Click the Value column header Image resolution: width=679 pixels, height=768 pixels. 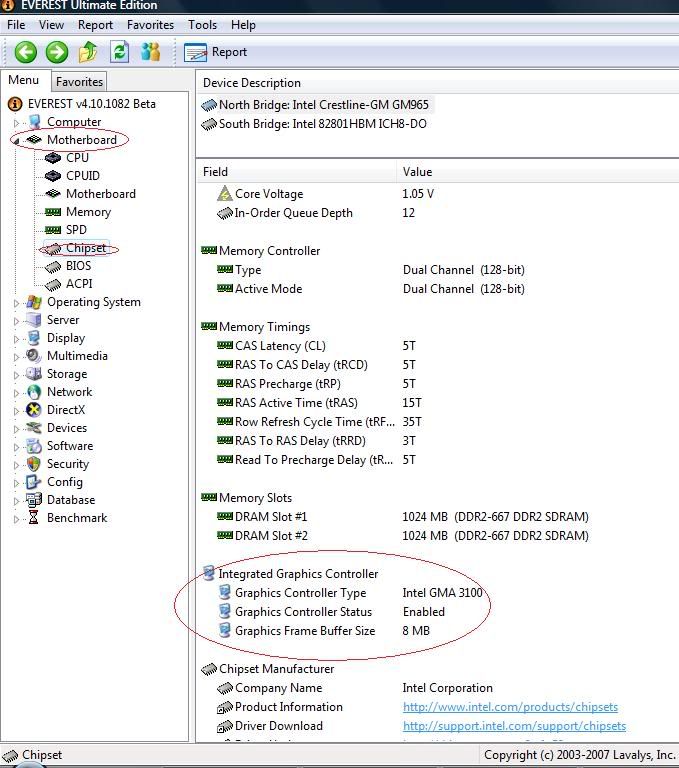tap(537, 172)
